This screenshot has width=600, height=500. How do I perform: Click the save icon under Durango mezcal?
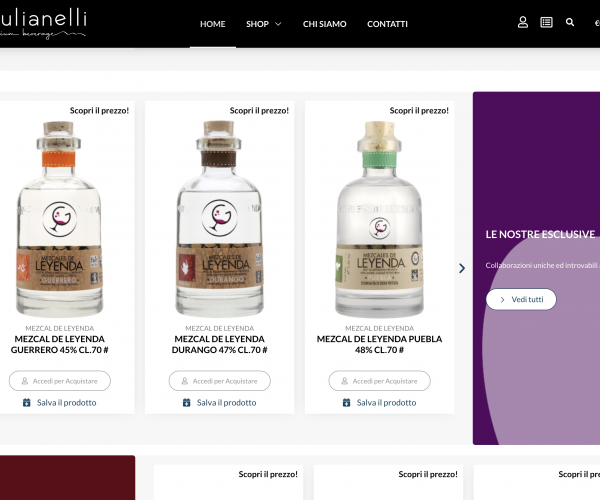click(186, 402)
